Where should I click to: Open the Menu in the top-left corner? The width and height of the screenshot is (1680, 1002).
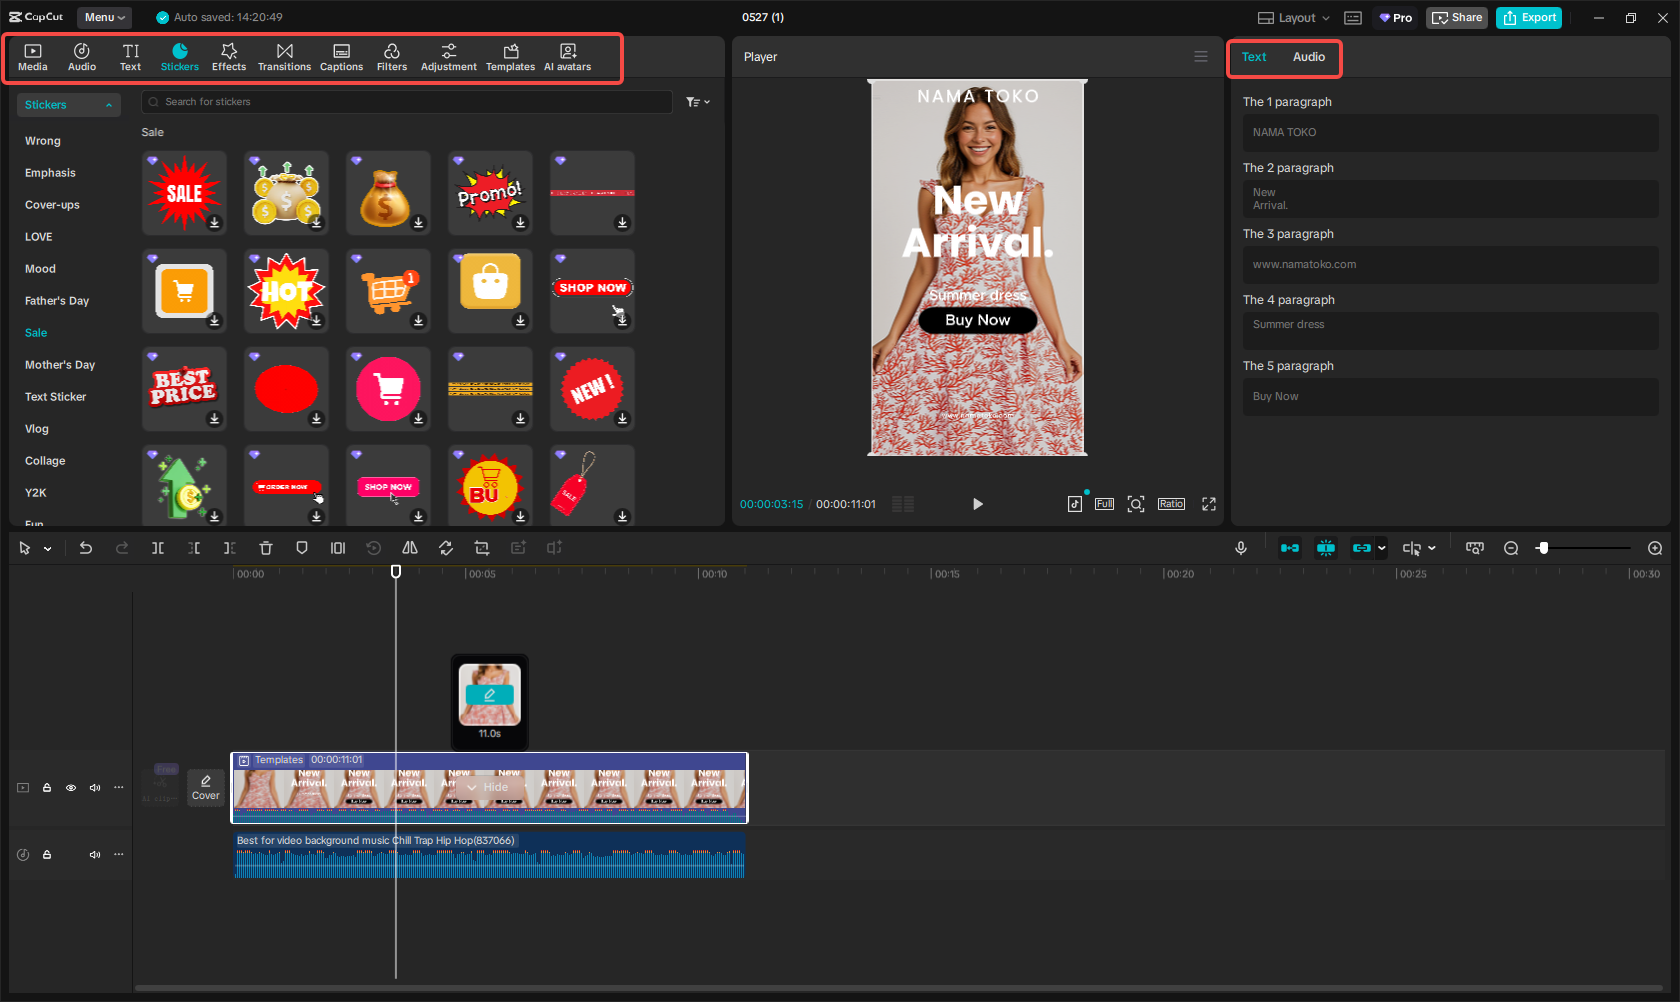click(x=103, y=17)
